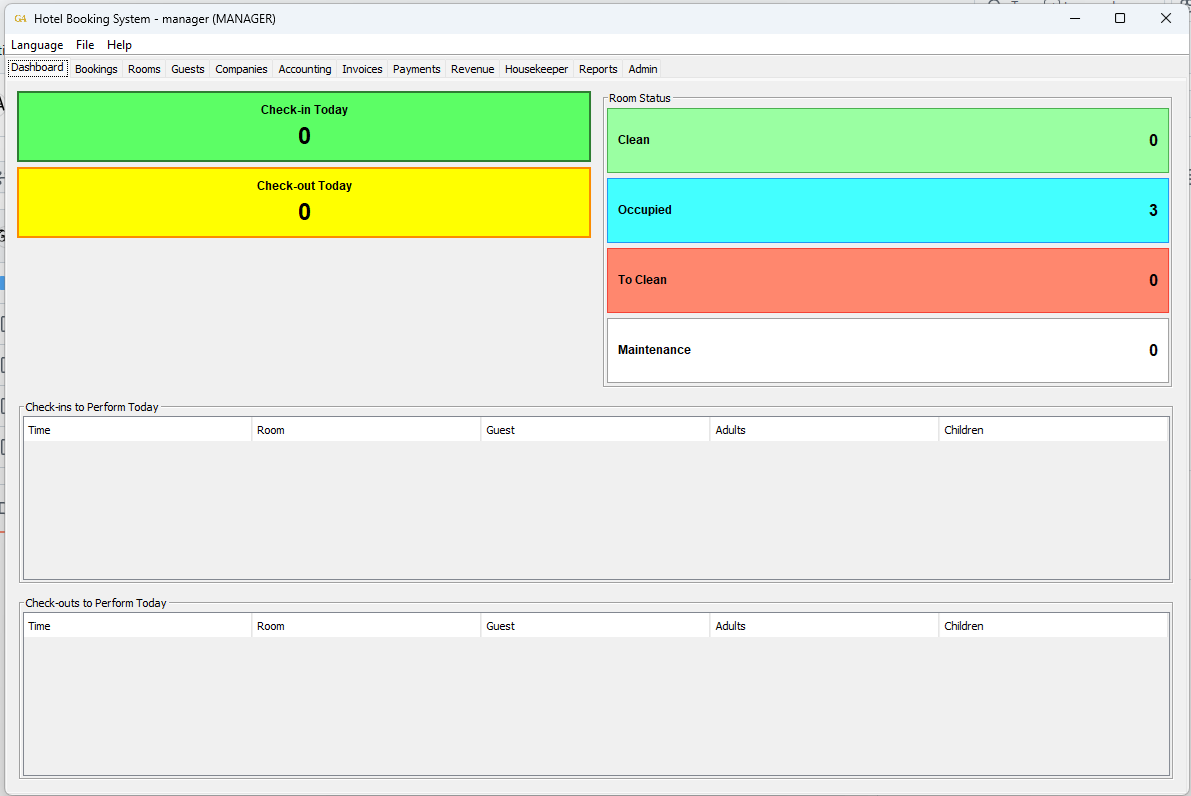
Task: Click the To Clean status panel
Action: [x=887, y=280]
